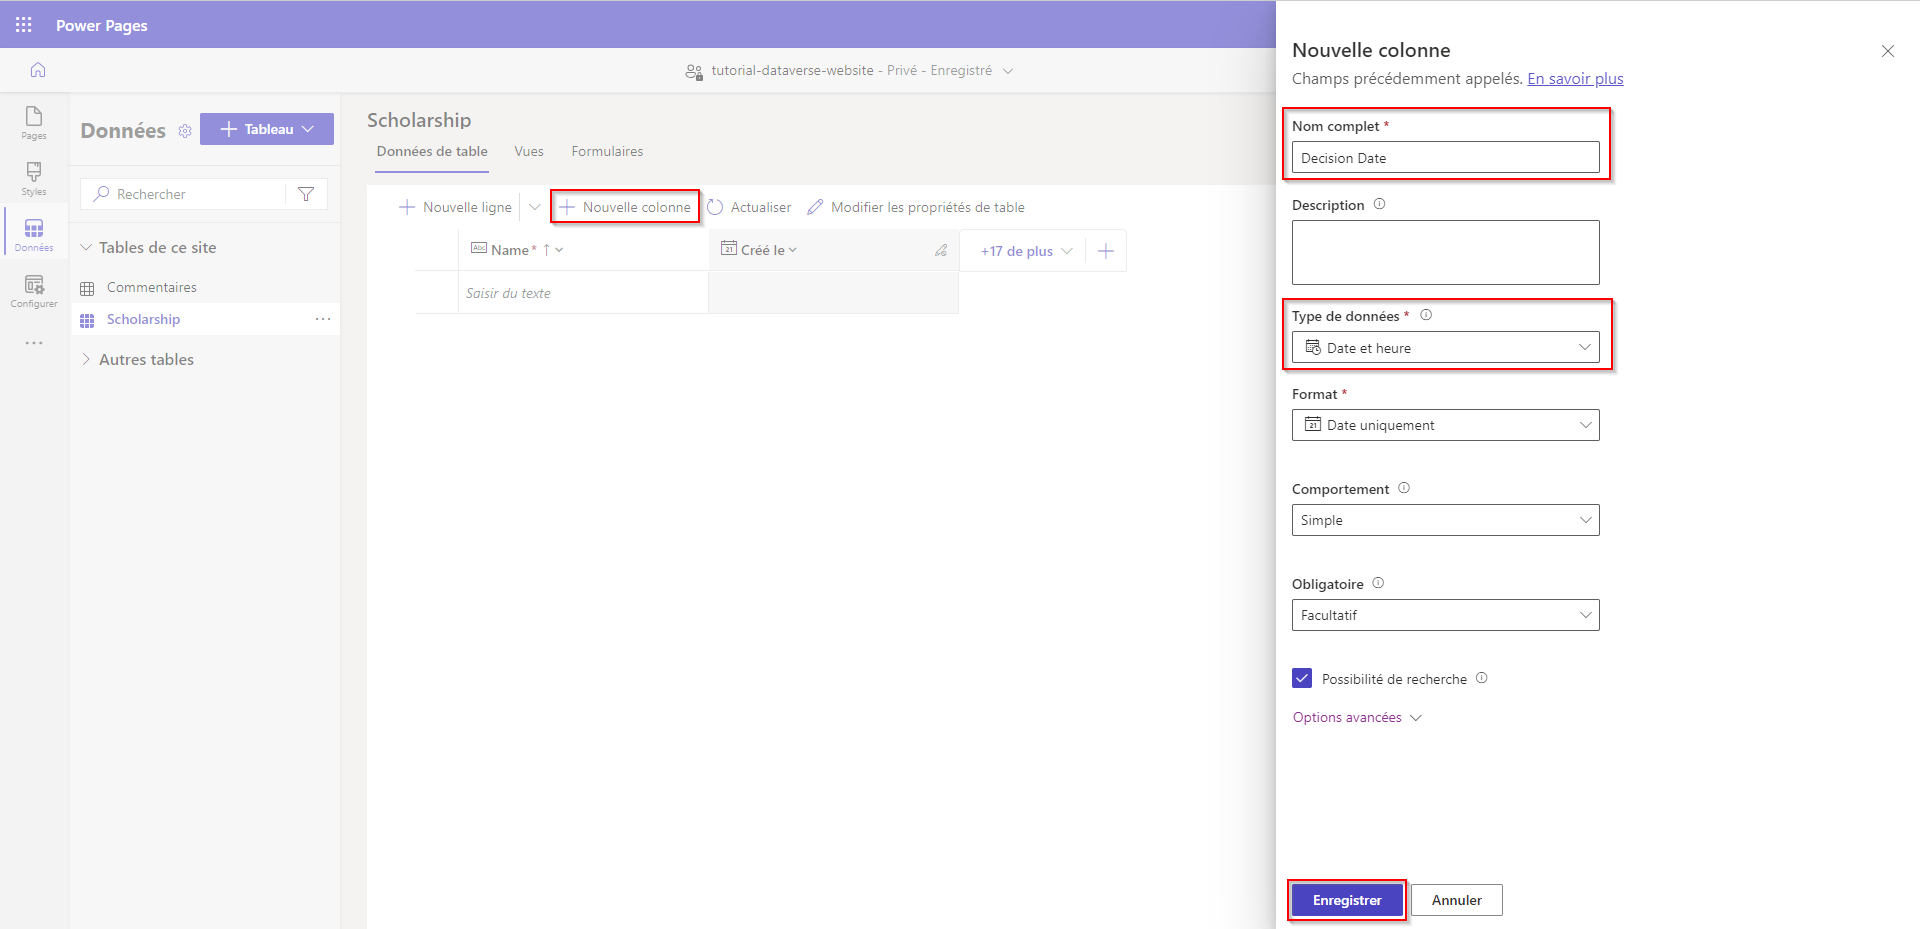1920x929 pixels.
Task: Click the Actualiser refresh button
Action: pyautogui.click(x=749, y=207)
